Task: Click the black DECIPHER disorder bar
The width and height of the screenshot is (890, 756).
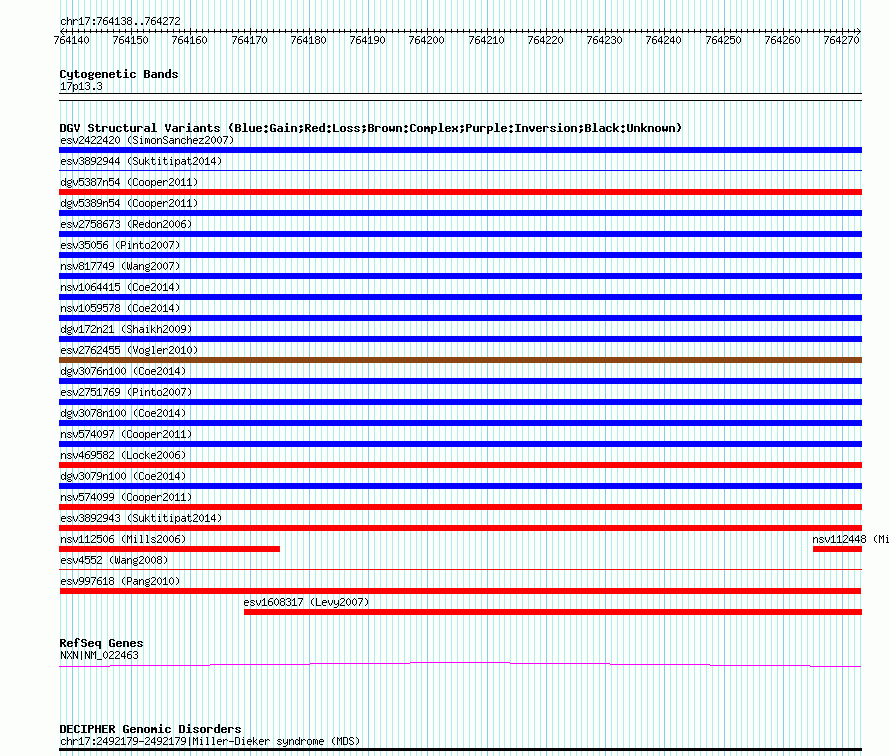Action: [x=460, y=750]
